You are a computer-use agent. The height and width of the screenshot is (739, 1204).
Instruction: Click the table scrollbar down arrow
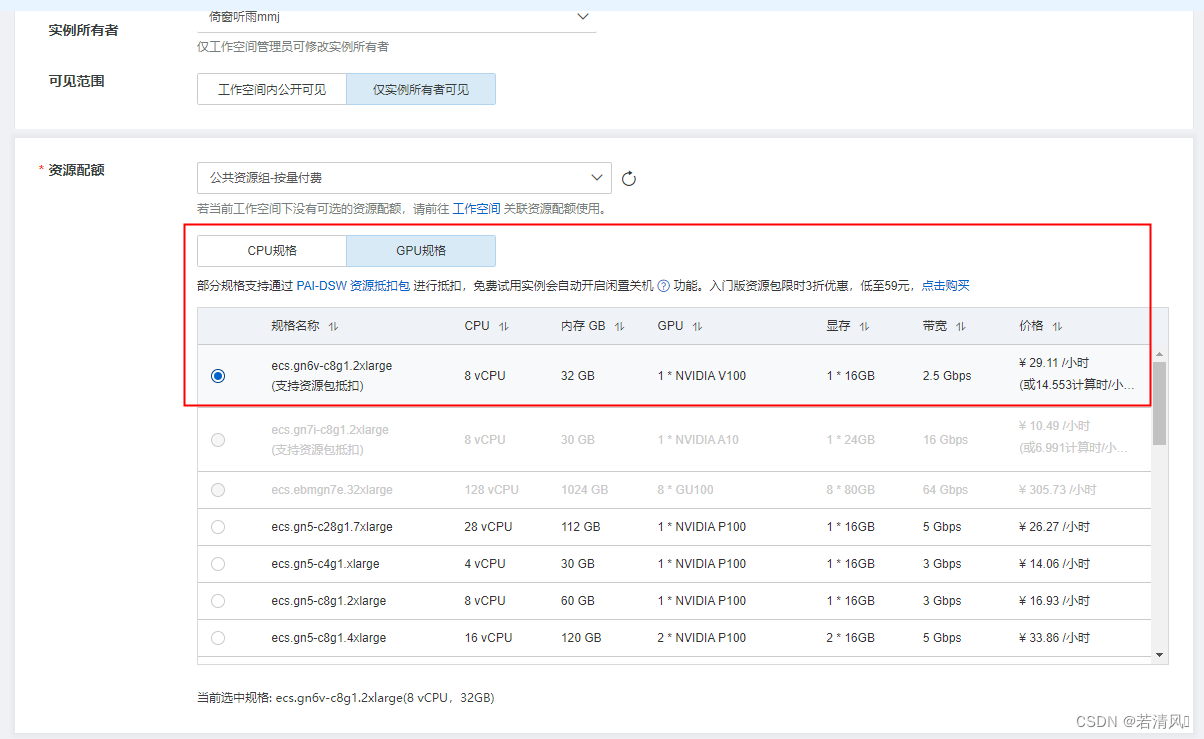pyautogui.click(x=1160, y=654)
